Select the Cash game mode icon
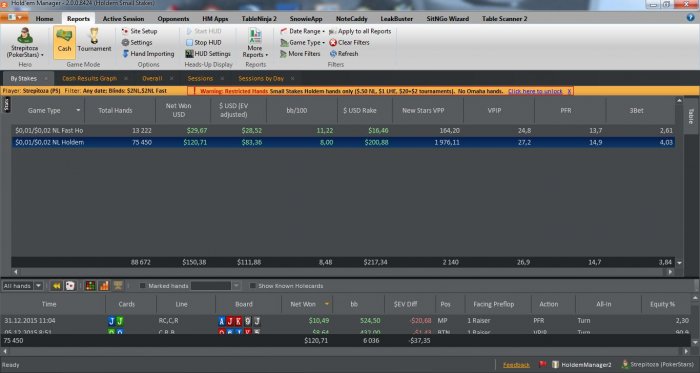The width and height of the screenshot is (700, 373). click(64, 42)
